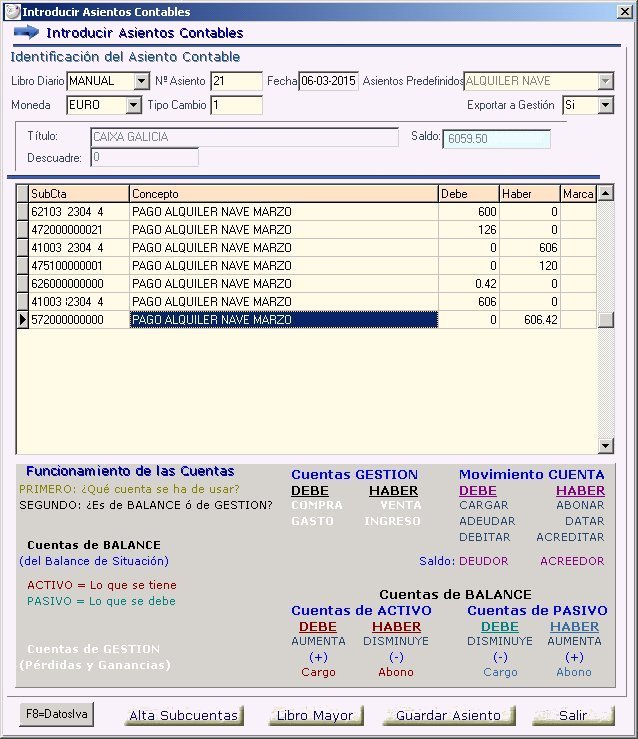Click the Título field showing CAIXA GALICIA
The height and width of the screenshot is (739, 638).
pyautogui.click(x=244, y=137)
